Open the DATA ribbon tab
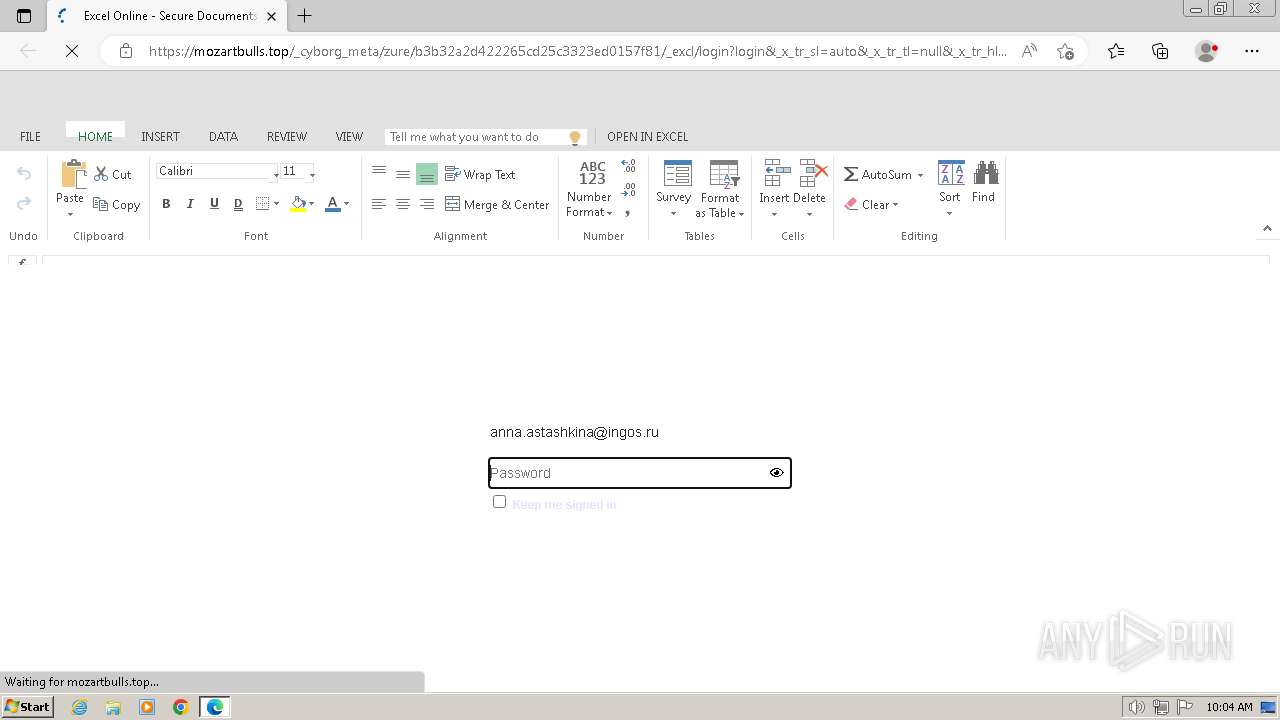This screenshot has height=720, width=1280. pos(223,137)
